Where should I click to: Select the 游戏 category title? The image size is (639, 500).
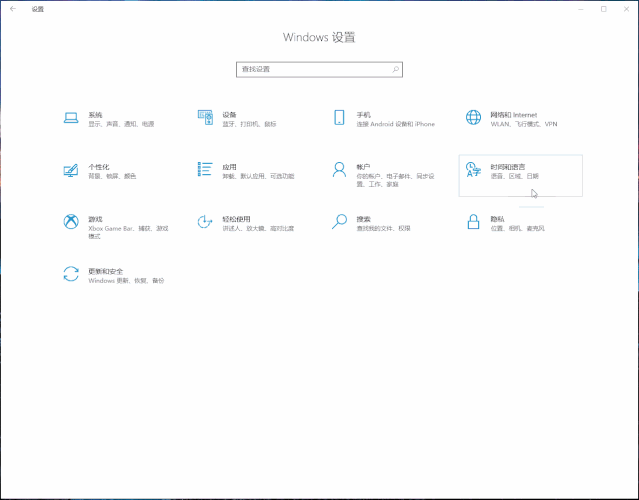point(95,219)
